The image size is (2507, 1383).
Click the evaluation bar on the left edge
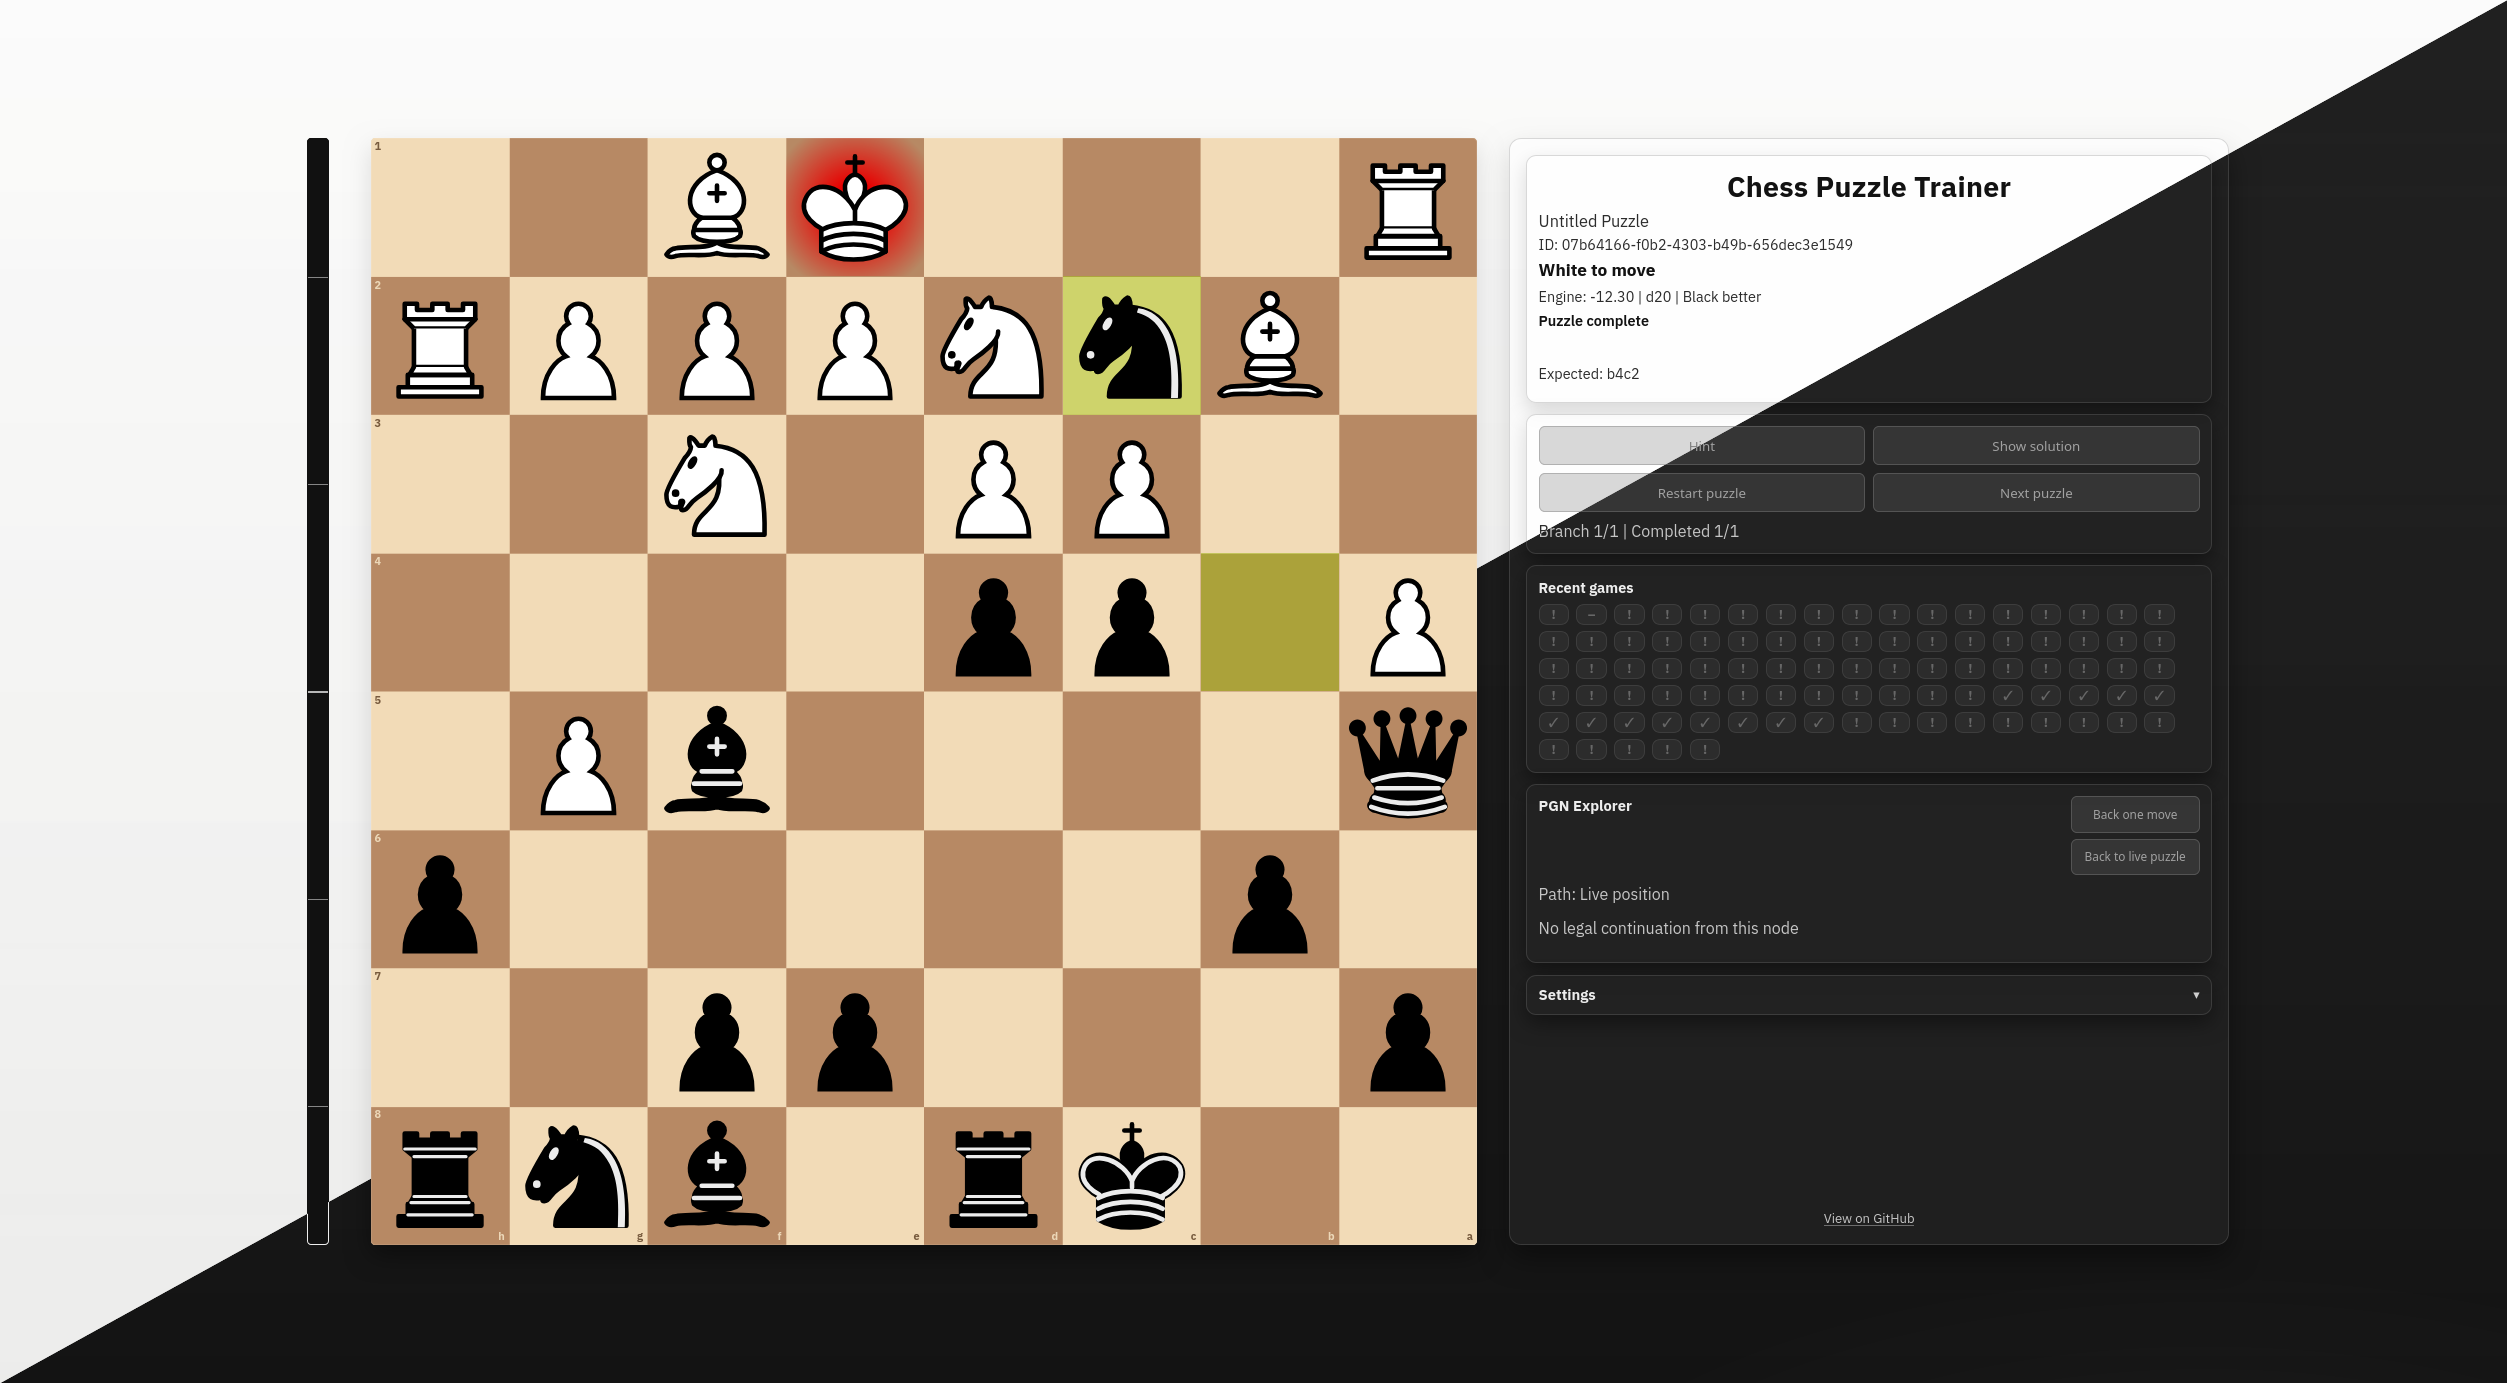click(x=319, y=690)
